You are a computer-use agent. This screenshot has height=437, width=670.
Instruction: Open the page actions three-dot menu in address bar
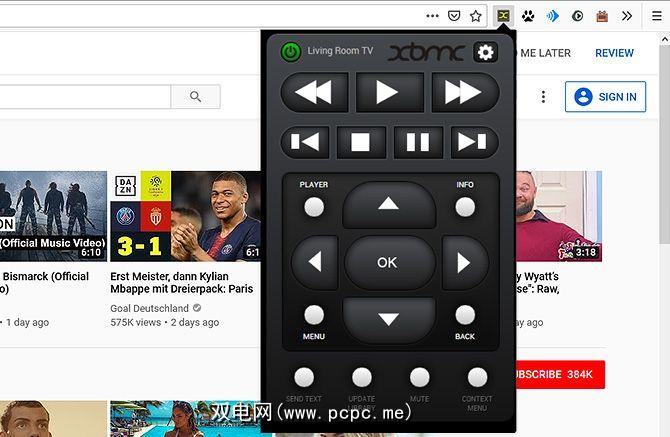click(432, 16)
